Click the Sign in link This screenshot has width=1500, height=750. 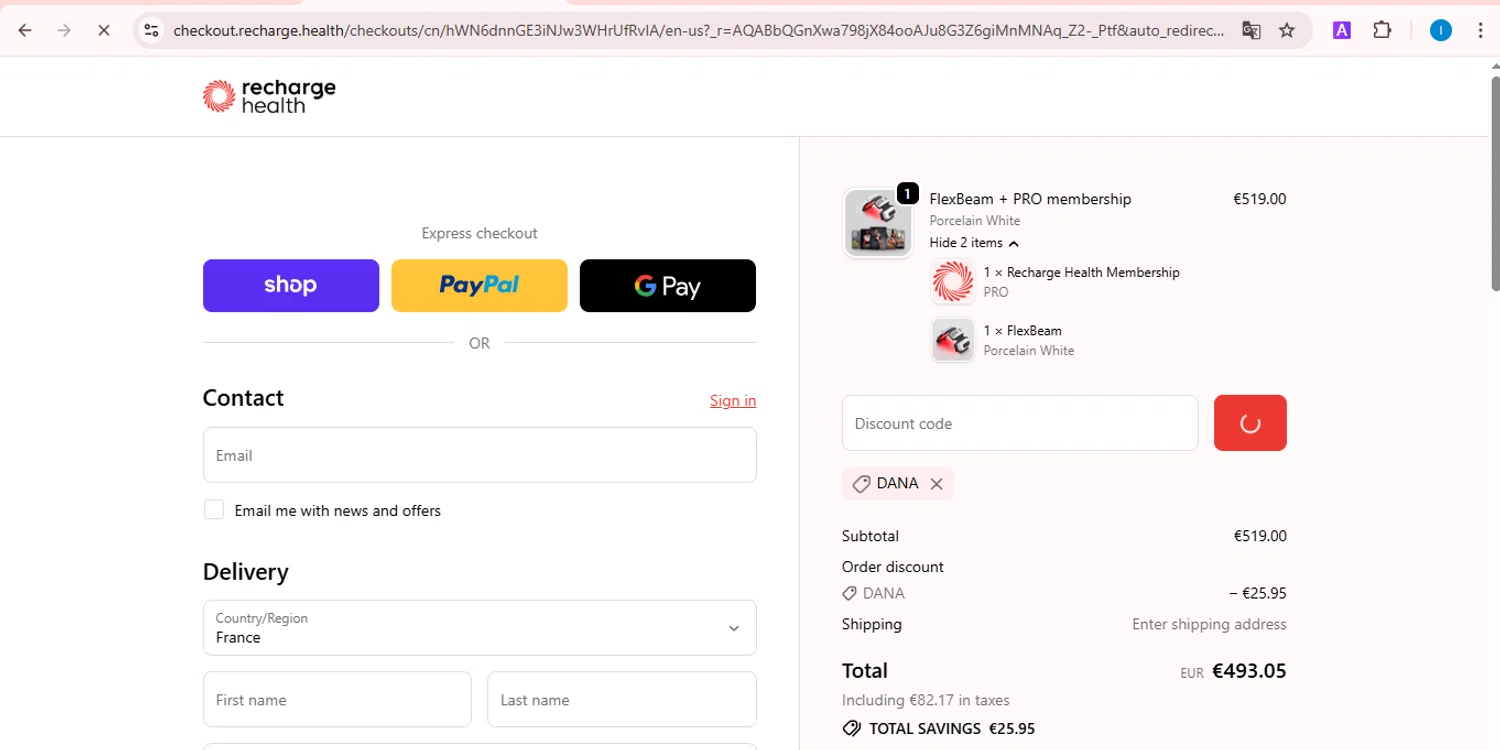pos(733,401)
